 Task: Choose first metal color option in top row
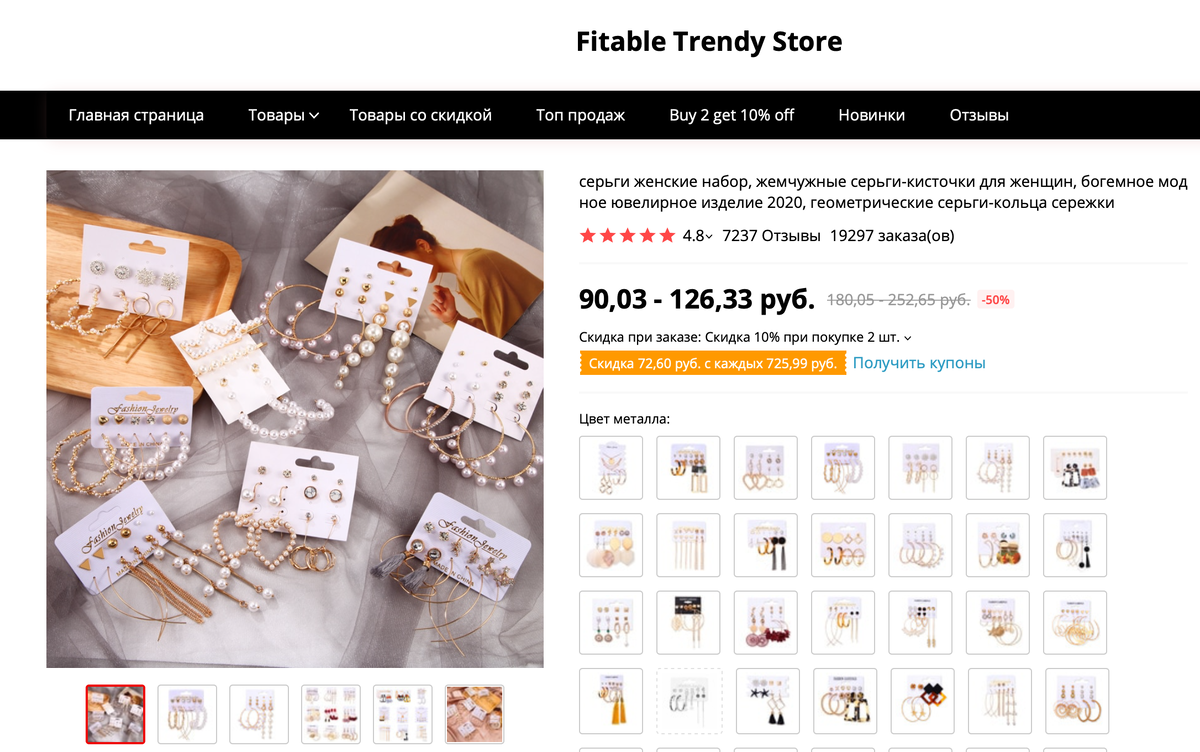click(x=611, y=467)
